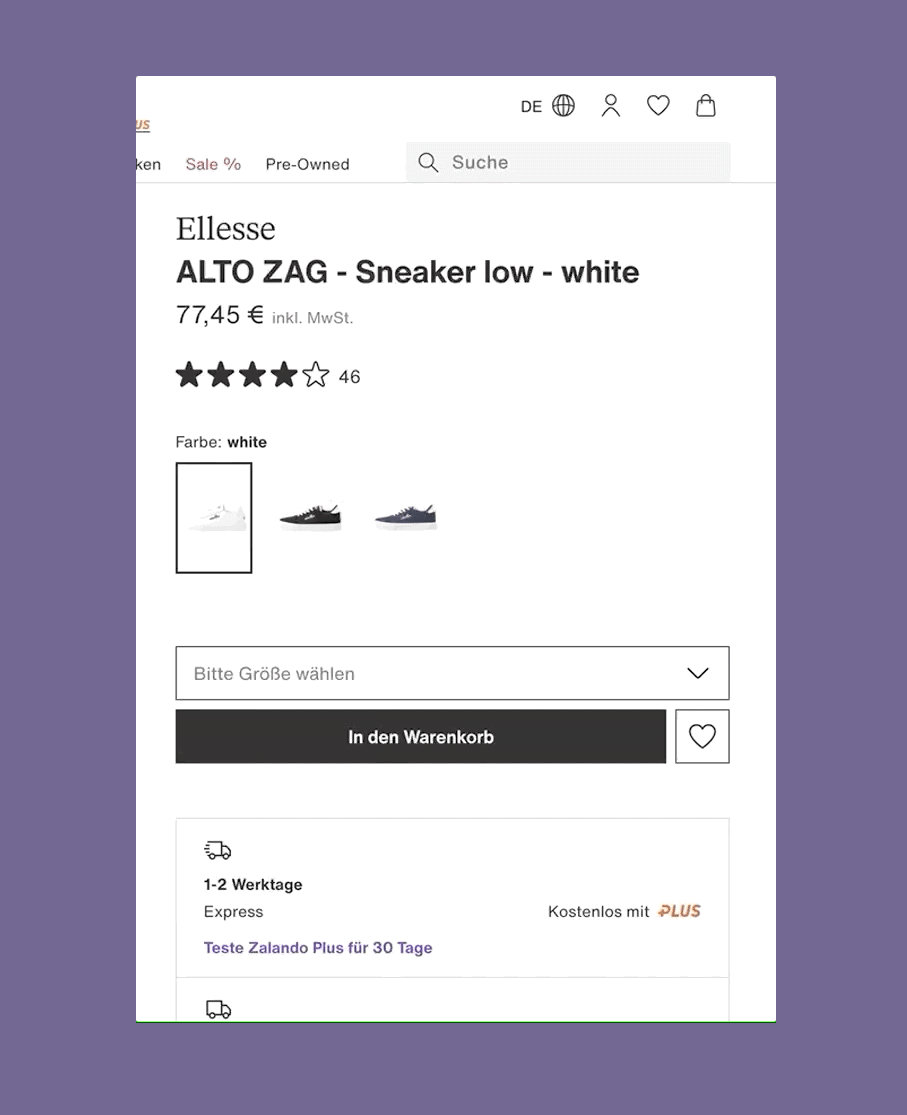Select the white sneaker color option
This screenshot has width=907, height=1115.
(214, 518)
